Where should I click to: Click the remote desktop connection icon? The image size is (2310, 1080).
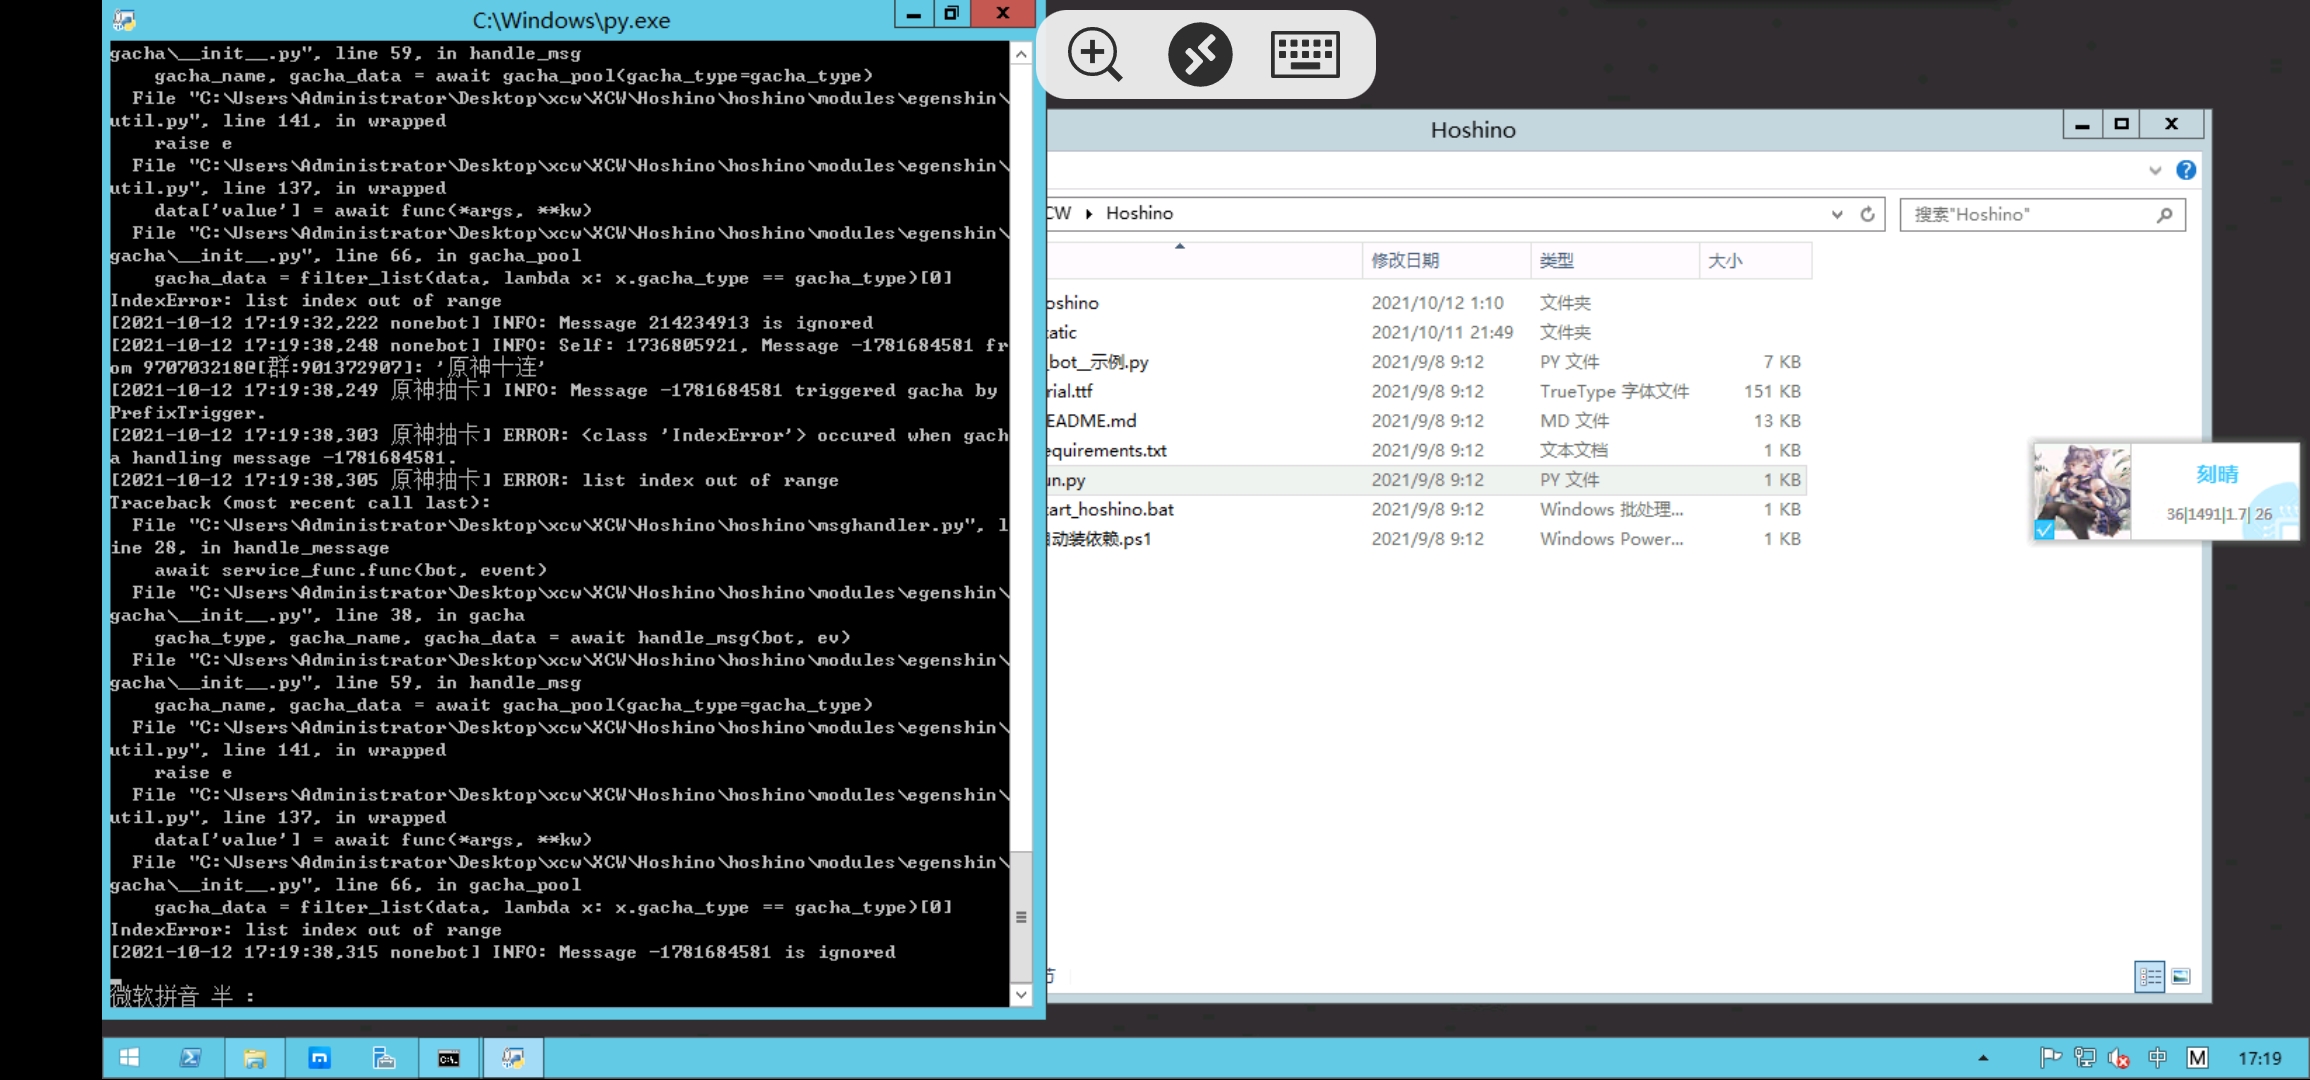1200,55
